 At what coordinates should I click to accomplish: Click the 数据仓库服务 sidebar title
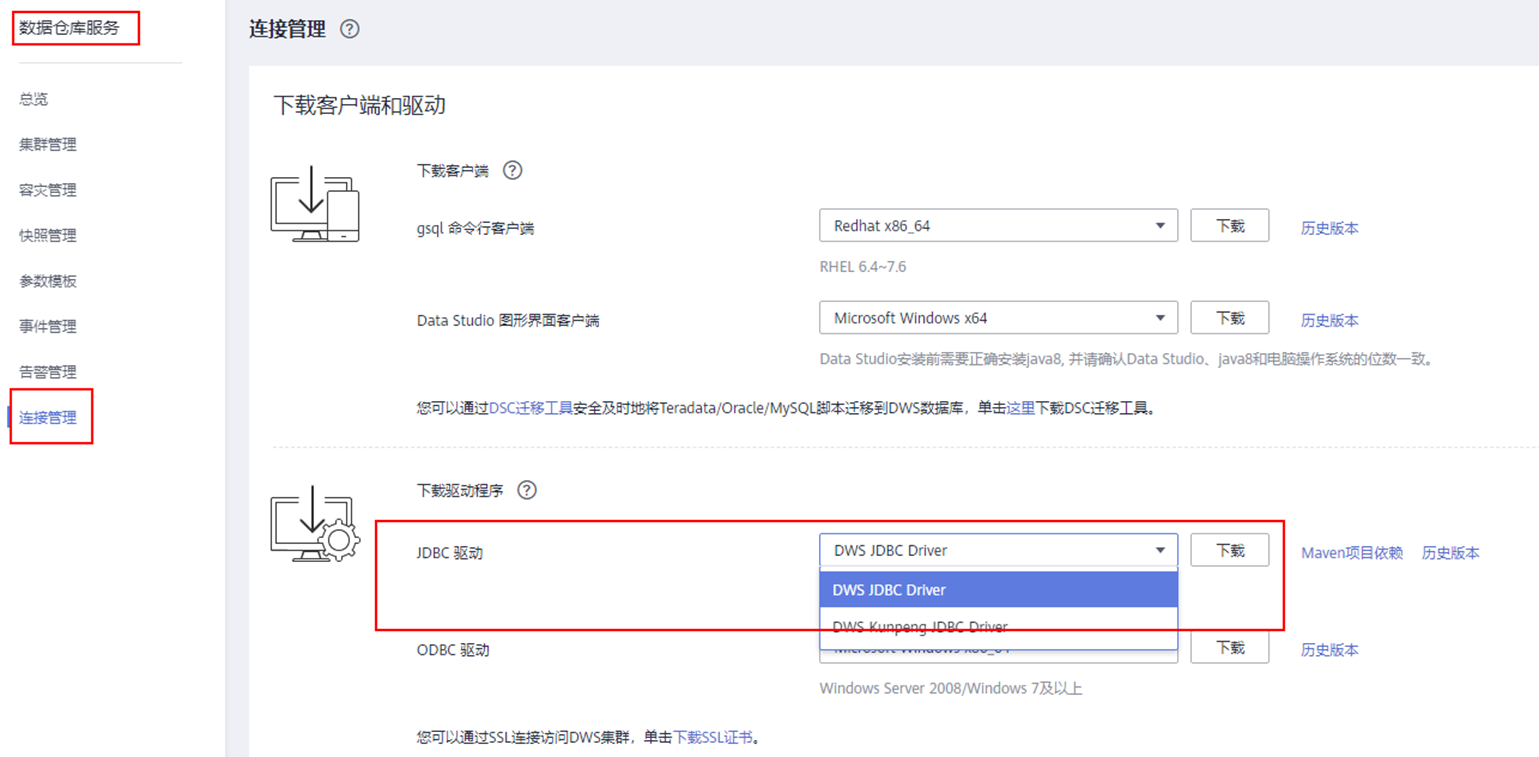pos(69,28)
